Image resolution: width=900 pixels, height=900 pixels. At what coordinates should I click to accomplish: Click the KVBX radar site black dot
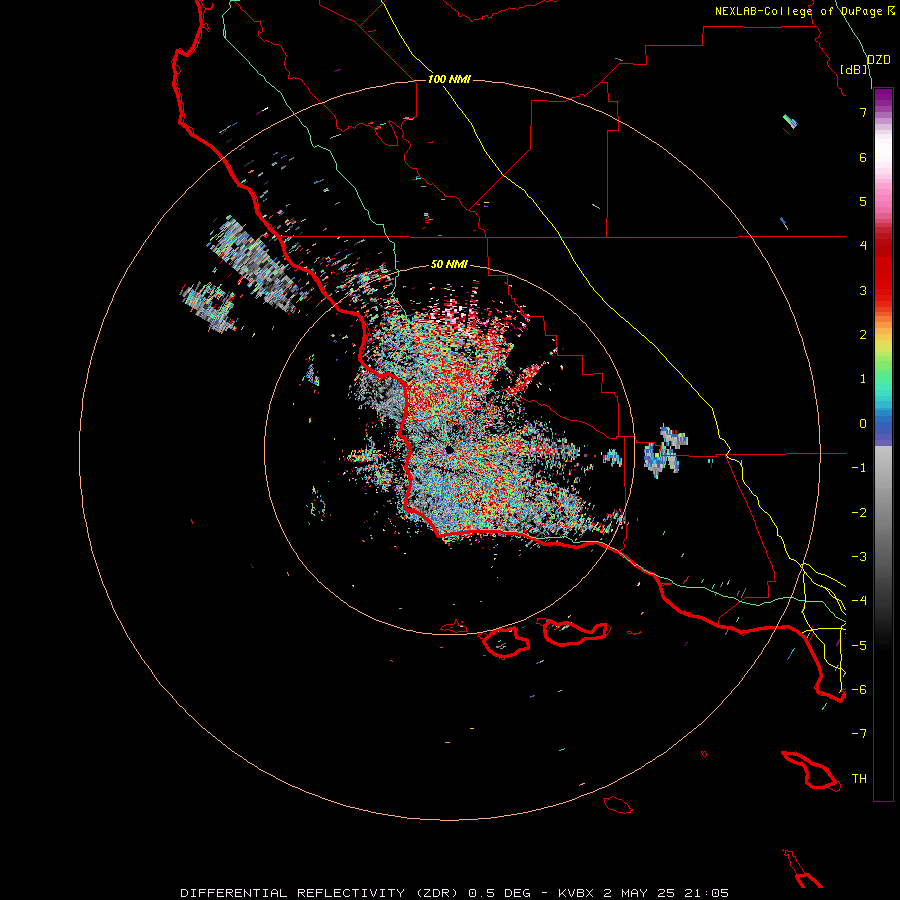(x=449, y=449)
